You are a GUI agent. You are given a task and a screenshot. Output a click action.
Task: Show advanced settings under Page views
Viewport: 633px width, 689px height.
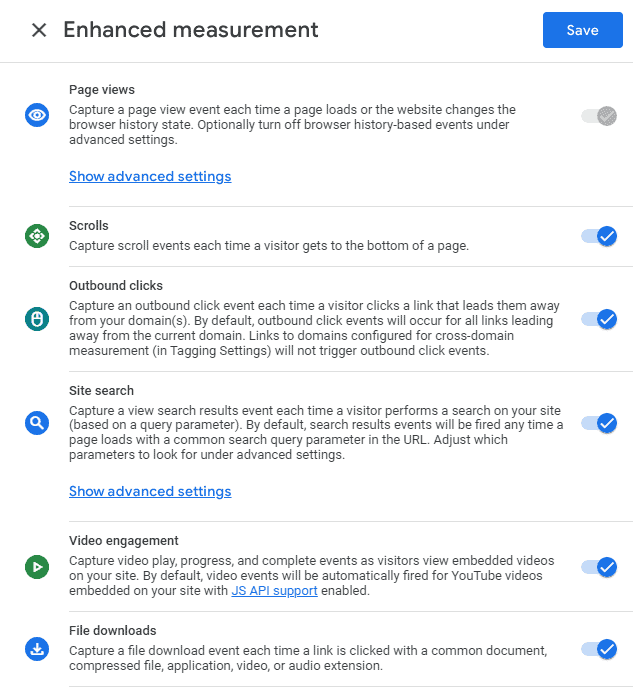150,177
